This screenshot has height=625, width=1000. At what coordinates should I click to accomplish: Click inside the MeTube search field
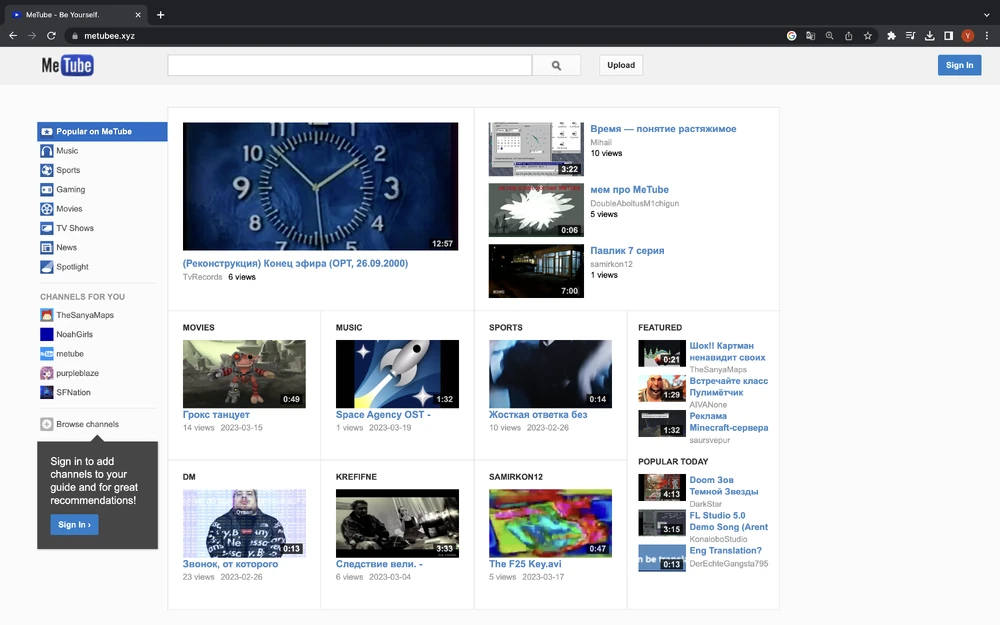(x=349, y=65)
